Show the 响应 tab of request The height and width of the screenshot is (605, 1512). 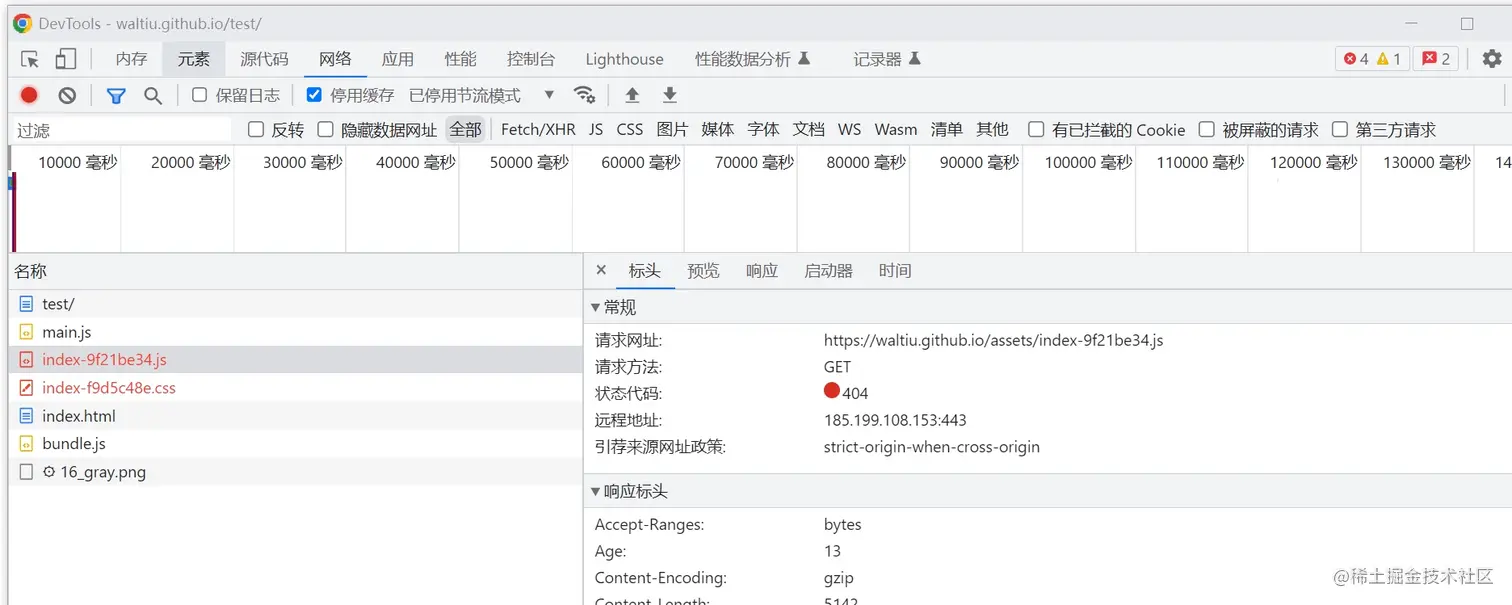pyautogui.click(x=762, y=271)
